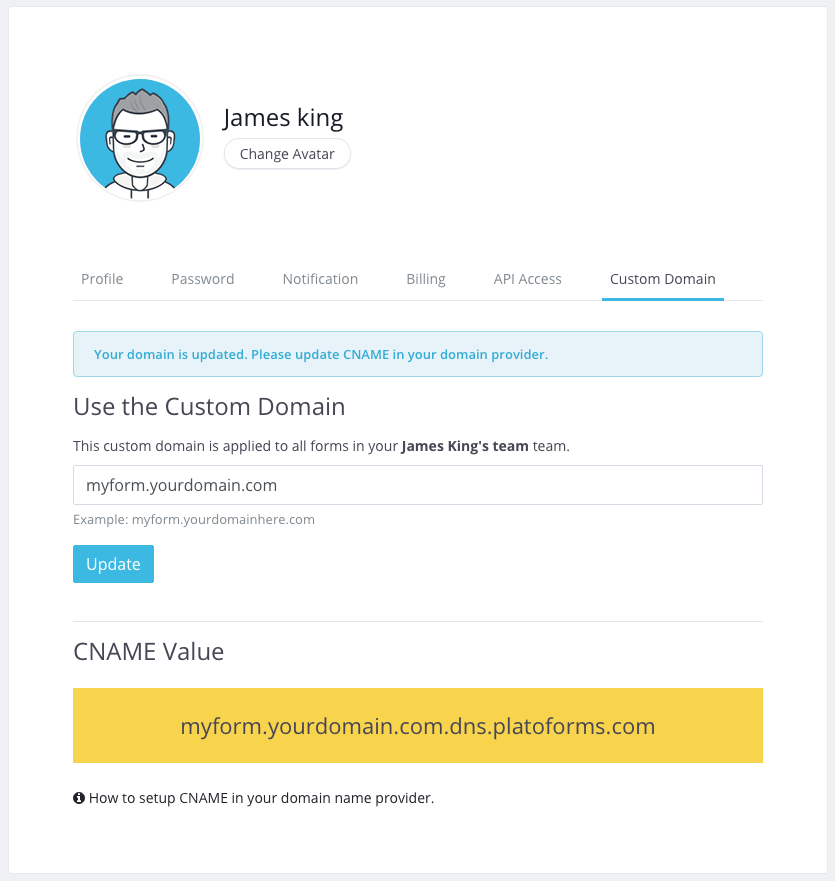The width and height of the screenshot is (835, 881).
Task: Focus the custom domain text field
Action: (x=418, y=485)
